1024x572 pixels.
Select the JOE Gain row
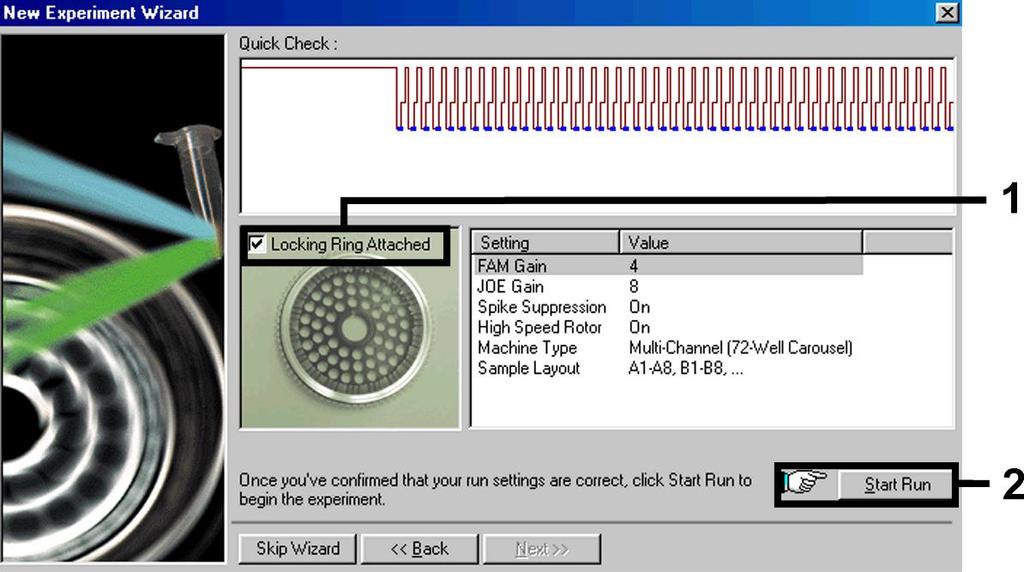coord(667,286)
